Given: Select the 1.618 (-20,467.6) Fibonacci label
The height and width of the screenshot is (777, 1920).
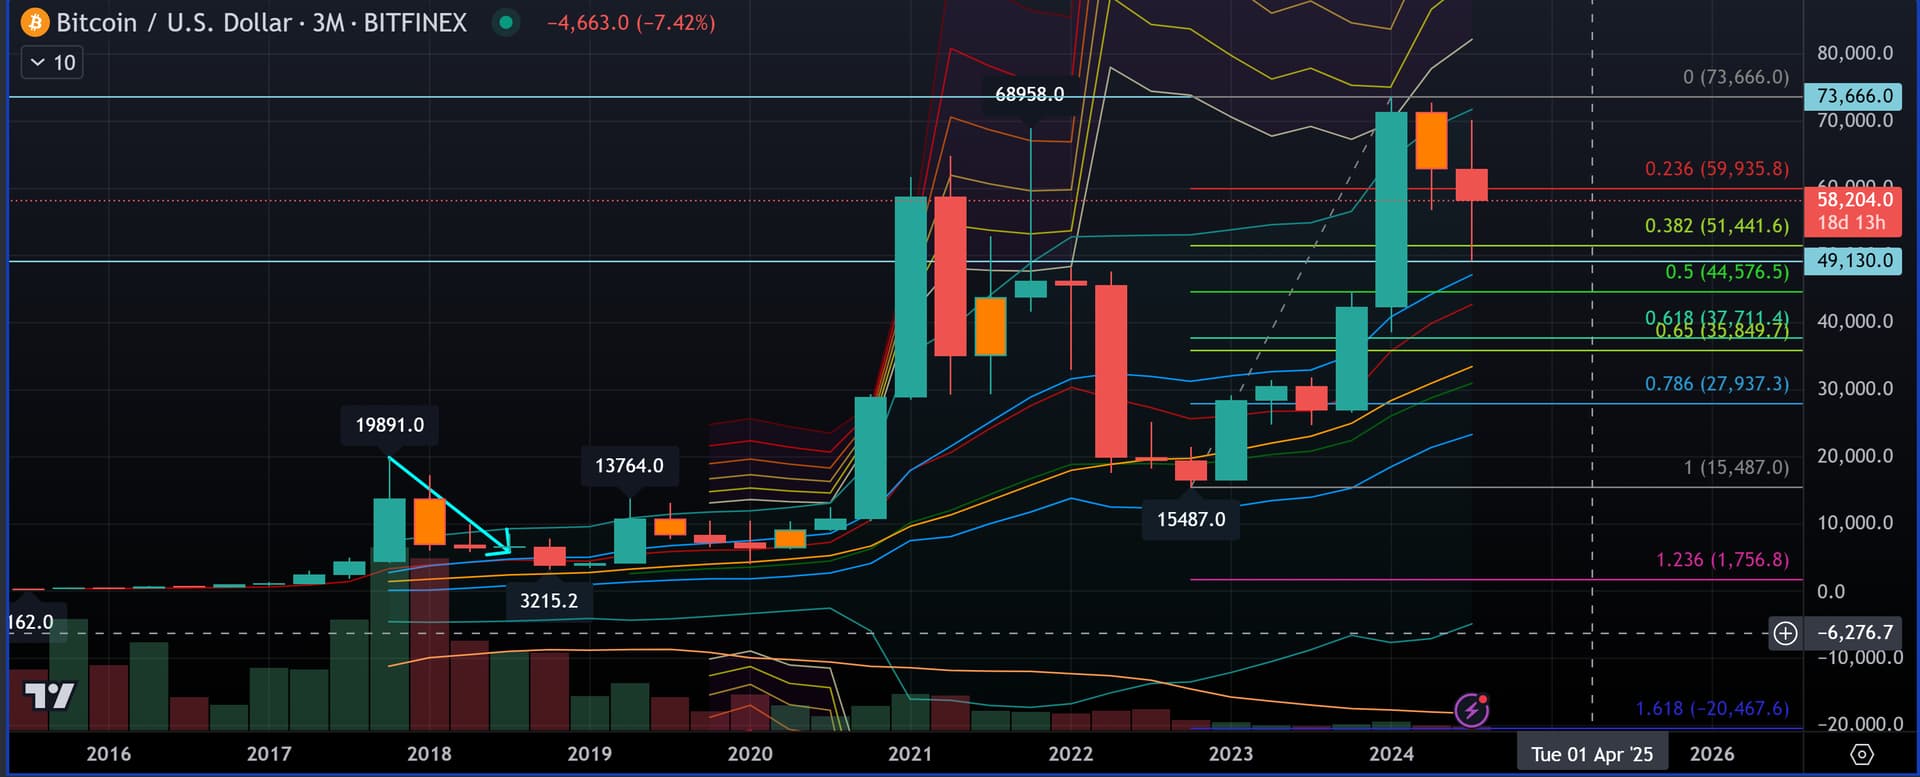Looking at the screenshot, I should 1711,708.
